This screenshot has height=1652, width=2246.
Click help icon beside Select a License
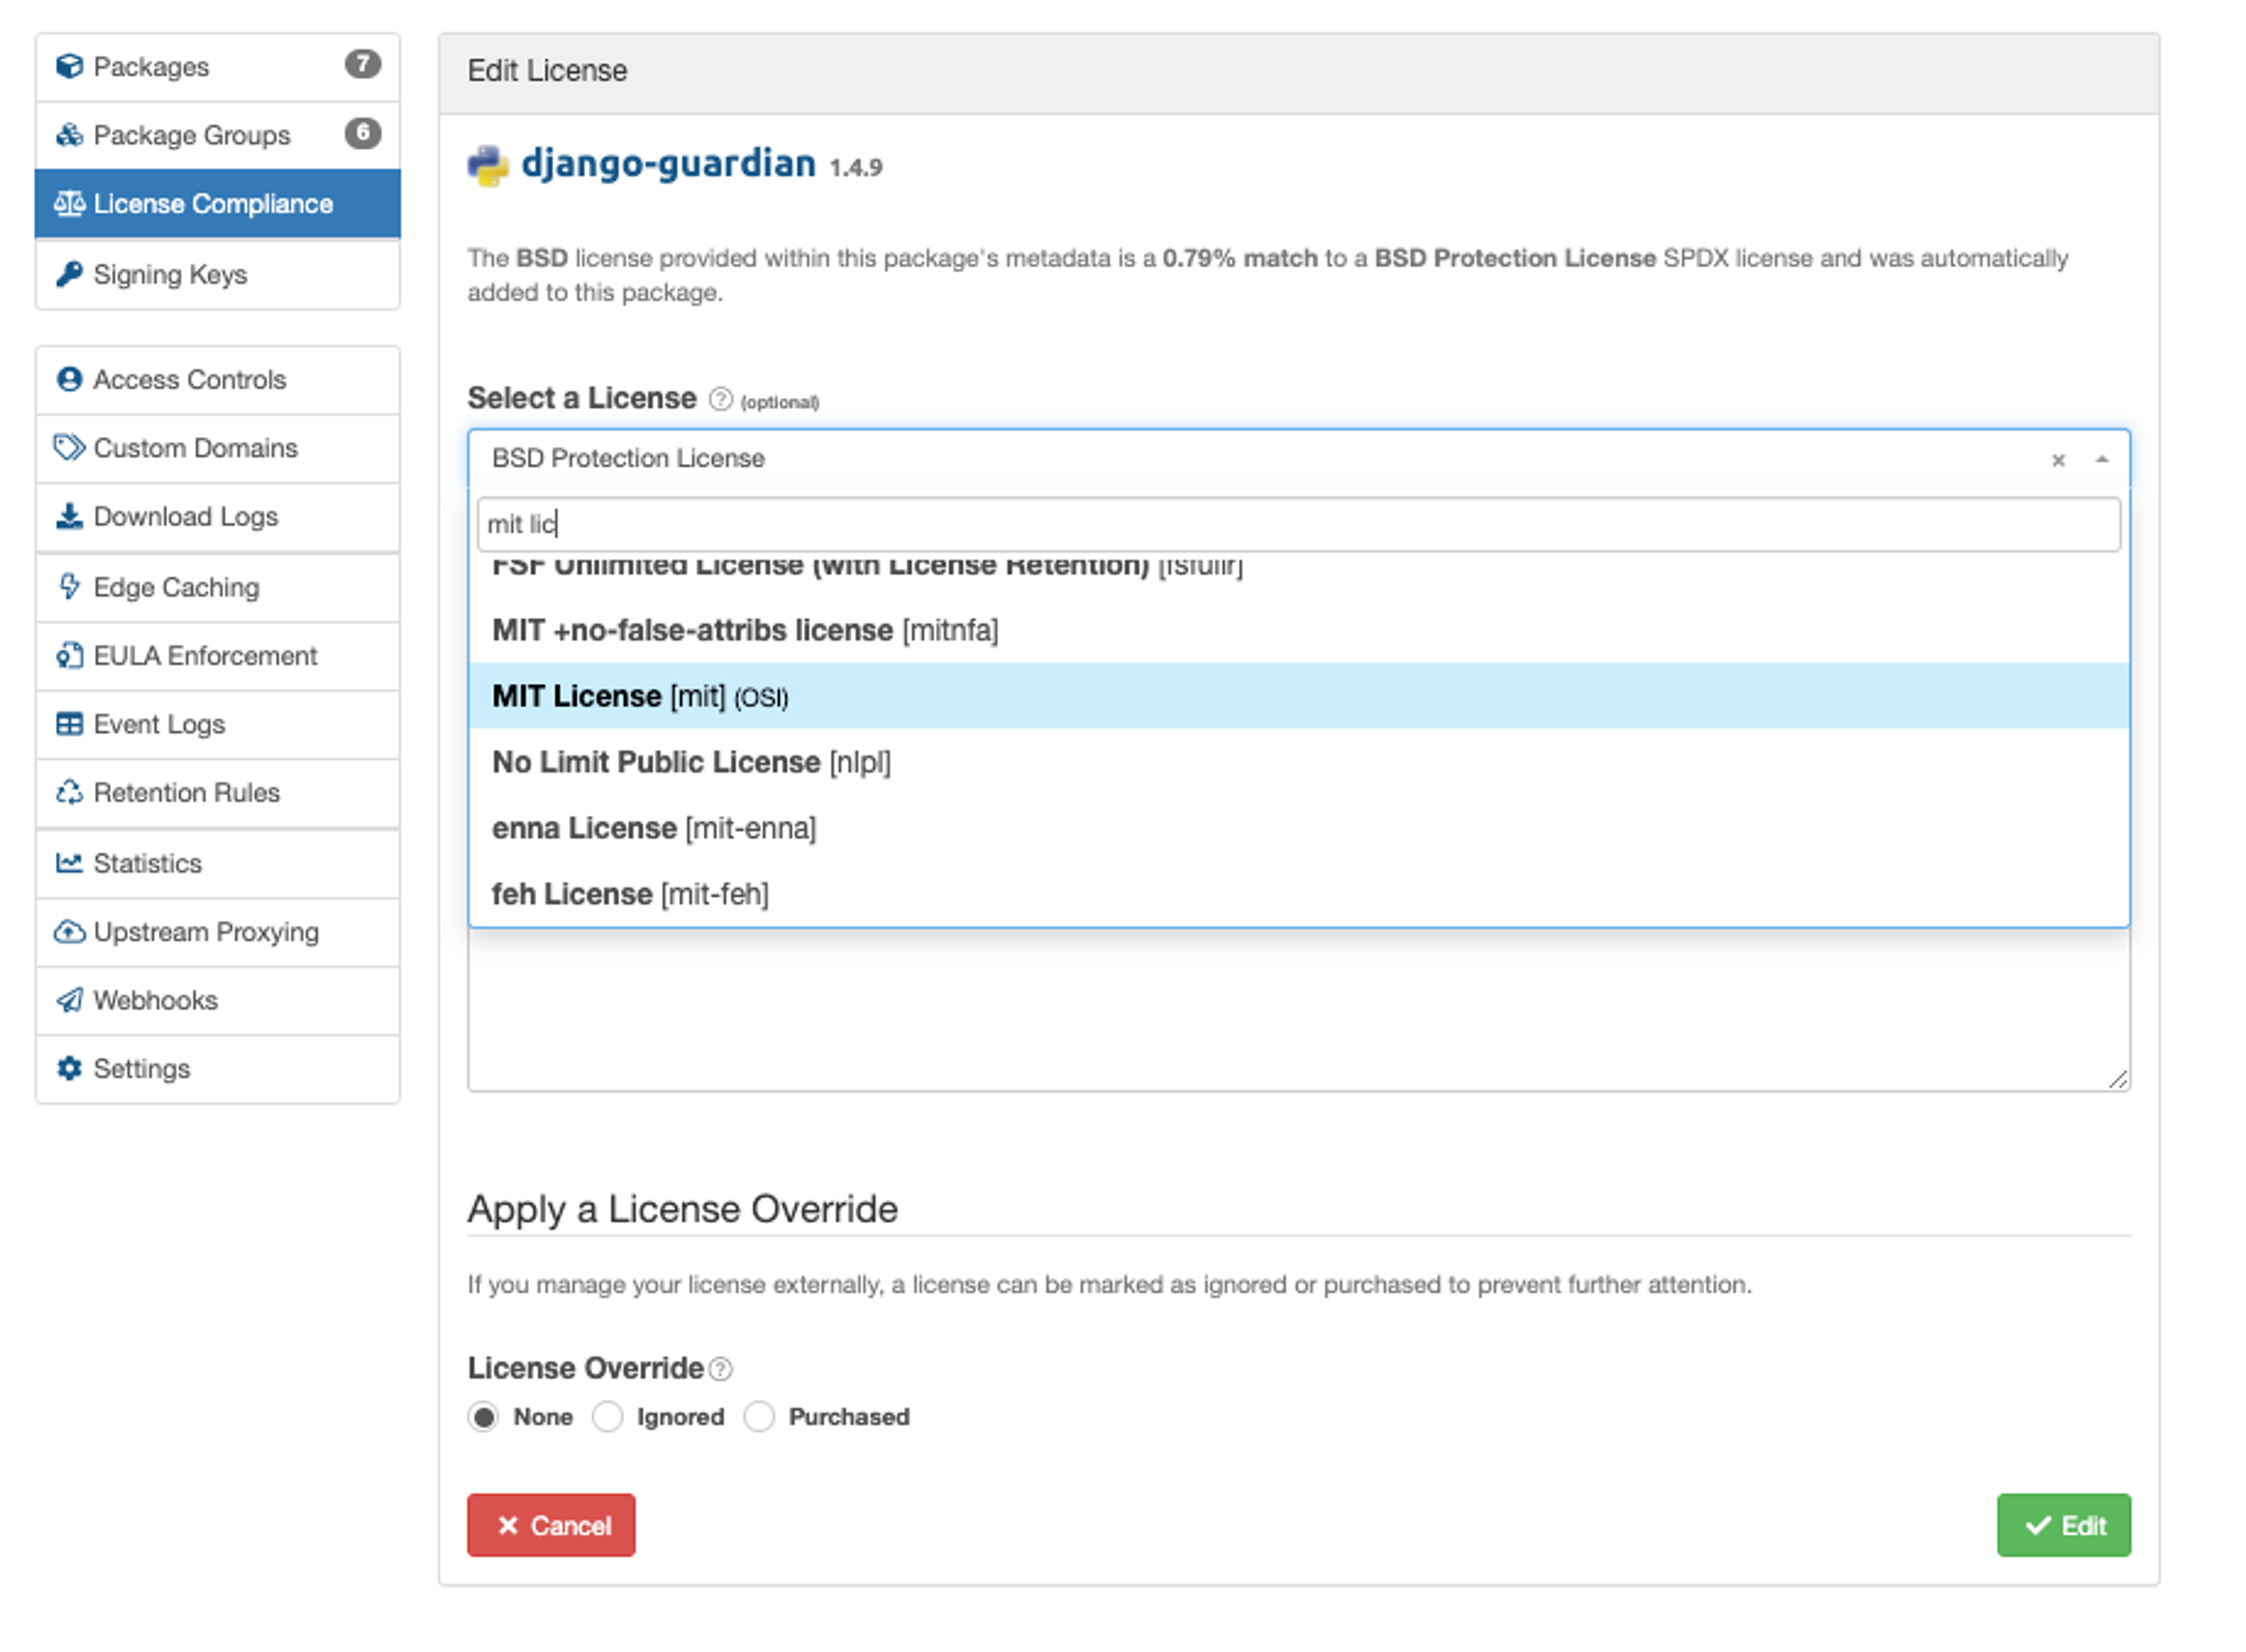720,399
